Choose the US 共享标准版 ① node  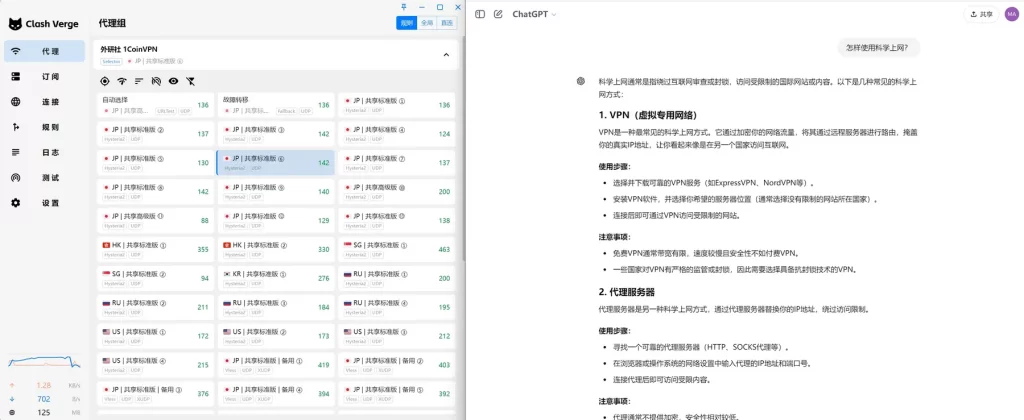click(x=155, y=336)
